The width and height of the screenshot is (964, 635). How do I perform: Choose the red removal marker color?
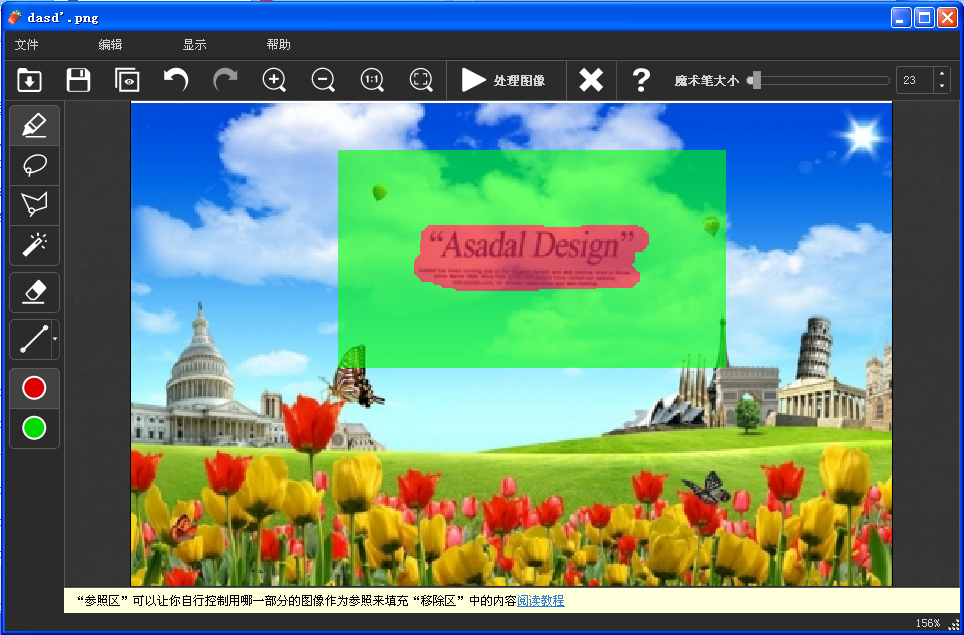coord(34,388)
